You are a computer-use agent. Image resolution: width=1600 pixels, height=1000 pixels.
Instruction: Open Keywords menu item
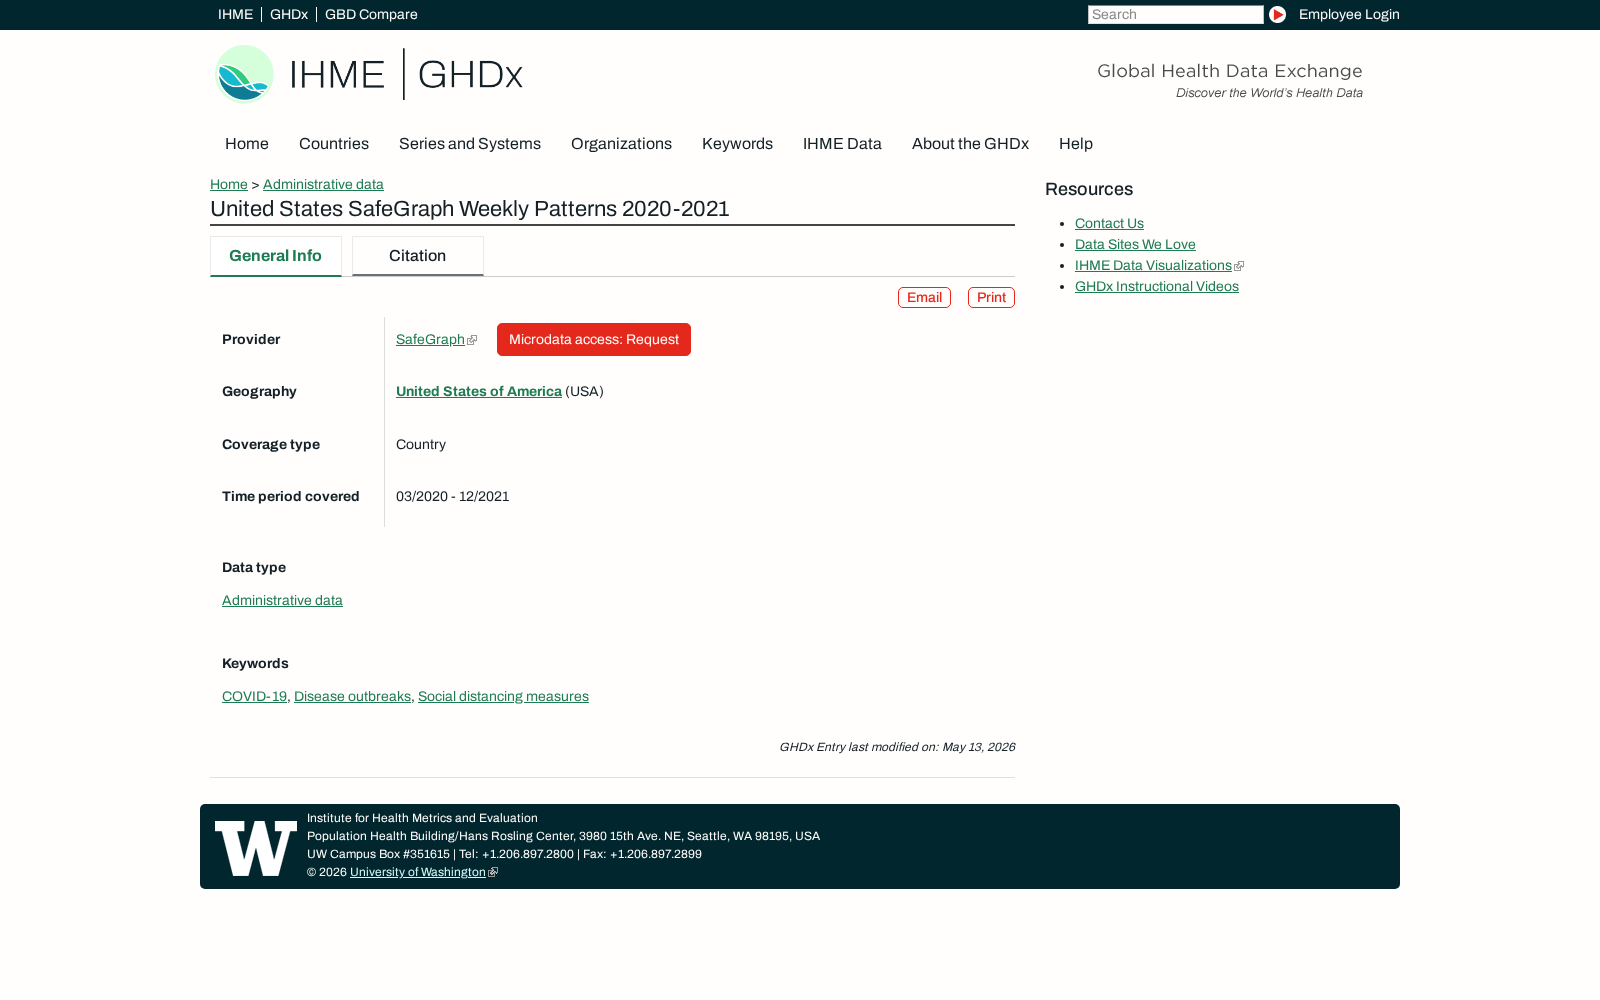coord(737,144)
